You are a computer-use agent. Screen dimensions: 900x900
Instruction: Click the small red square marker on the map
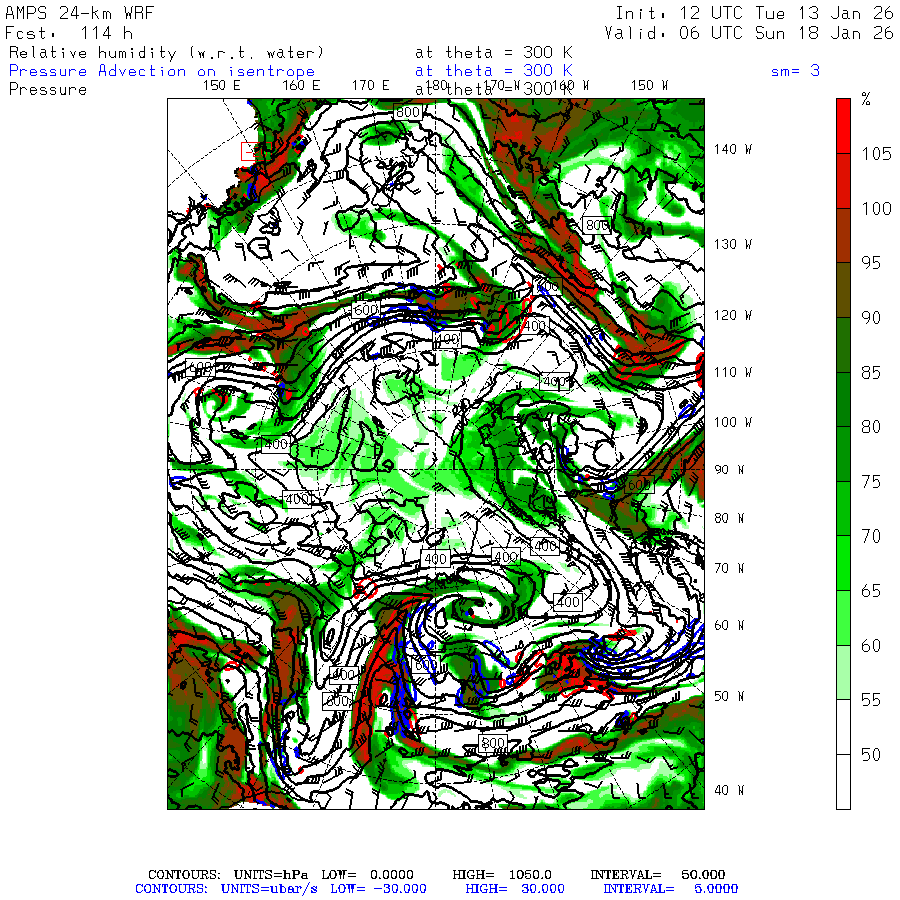tap(248, 152)
